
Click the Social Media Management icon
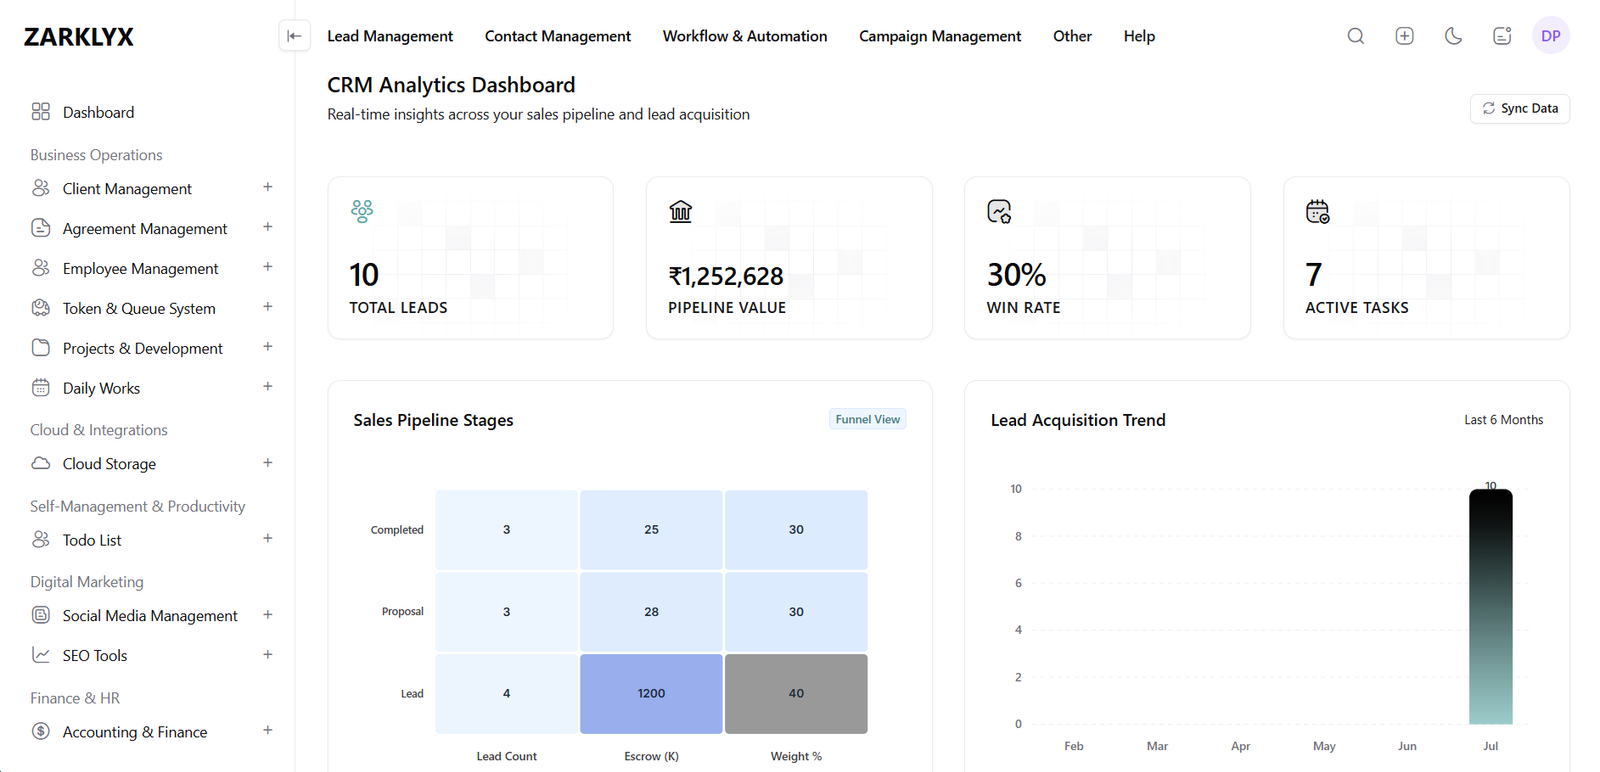[41, 616]
